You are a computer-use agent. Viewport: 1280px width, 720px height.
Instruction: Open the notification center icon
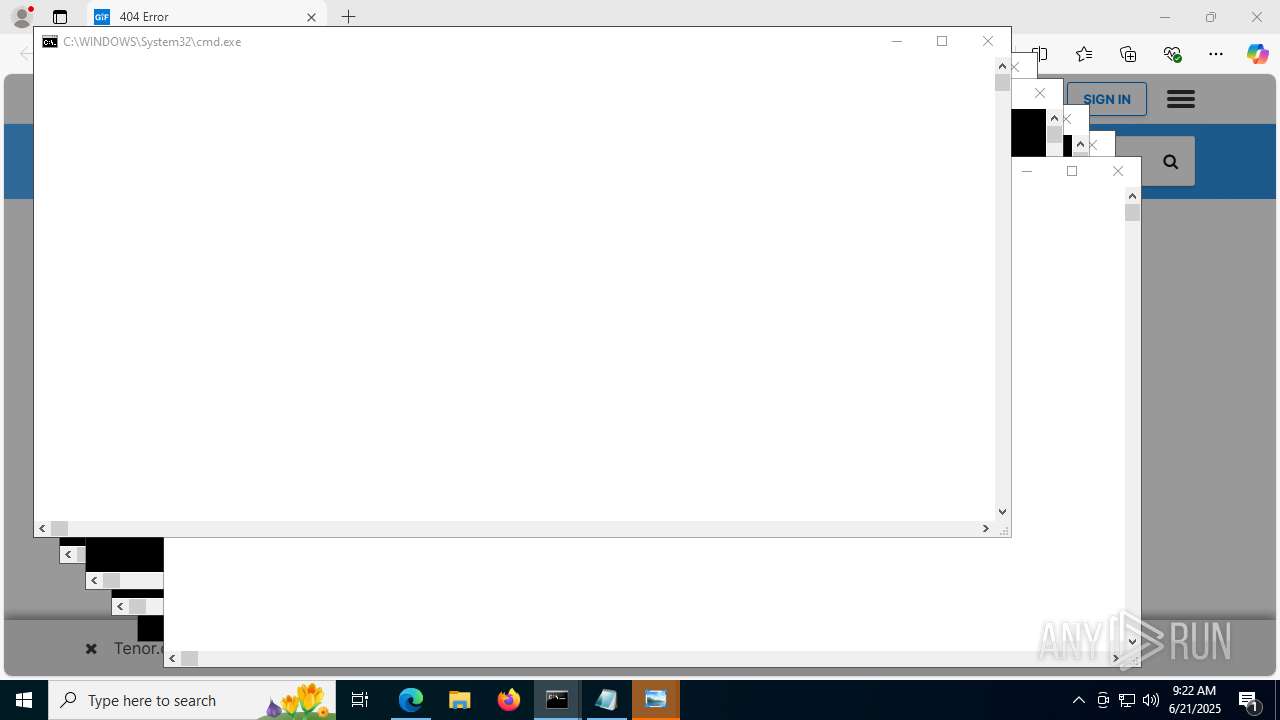pyautogui.click(x=1249, y=700)
